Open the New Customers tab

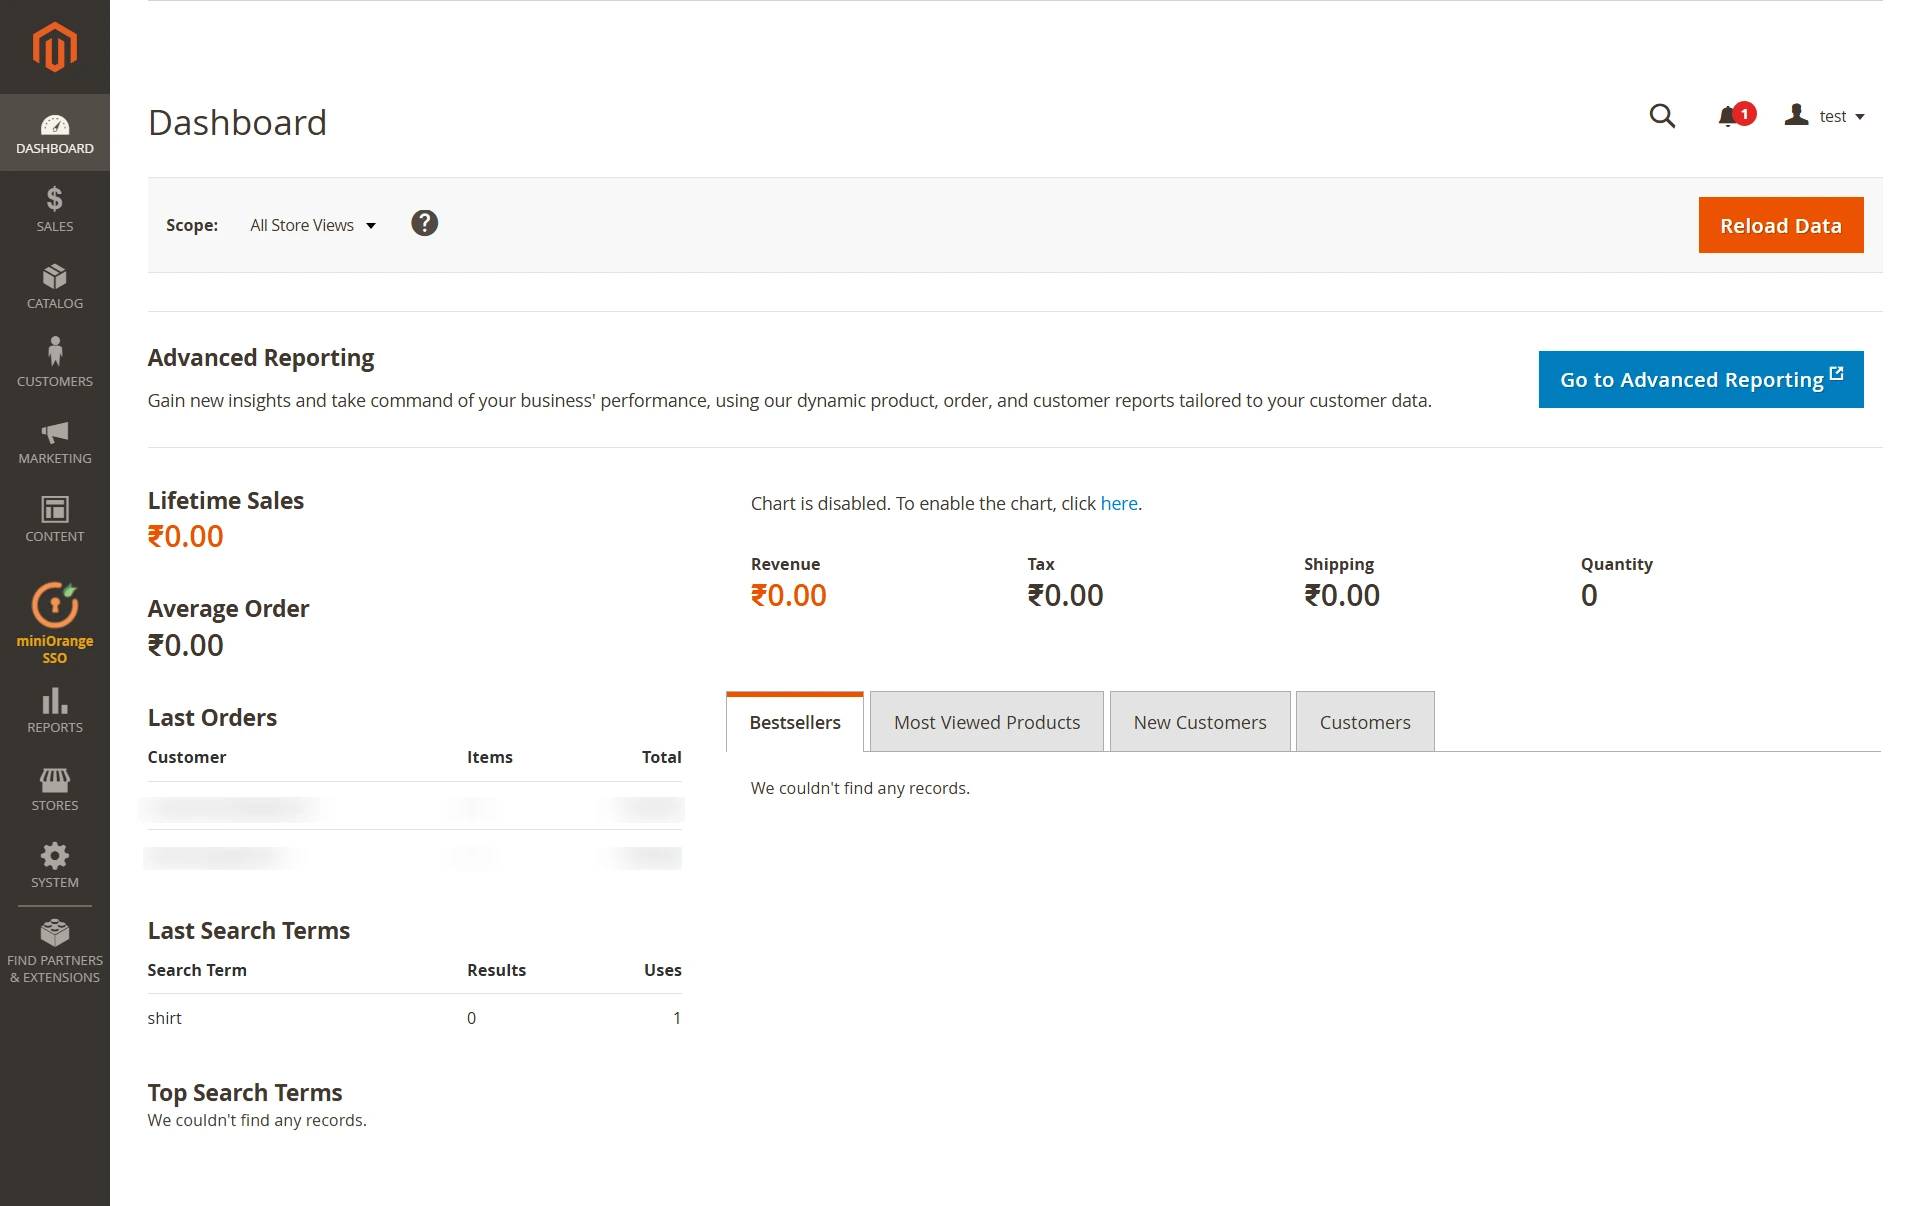[x=1199, y=721]
